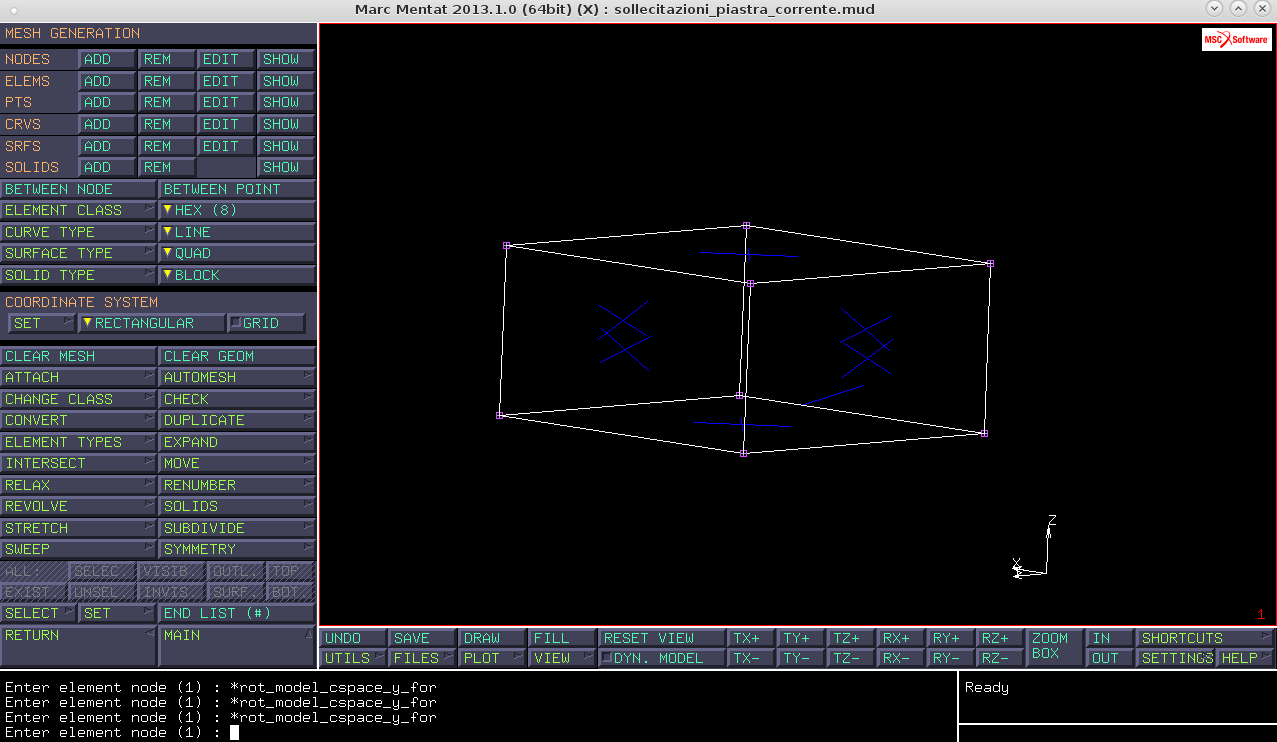
Task: Open ELEMENT CLASS submenu
Action: coord(79,210)
